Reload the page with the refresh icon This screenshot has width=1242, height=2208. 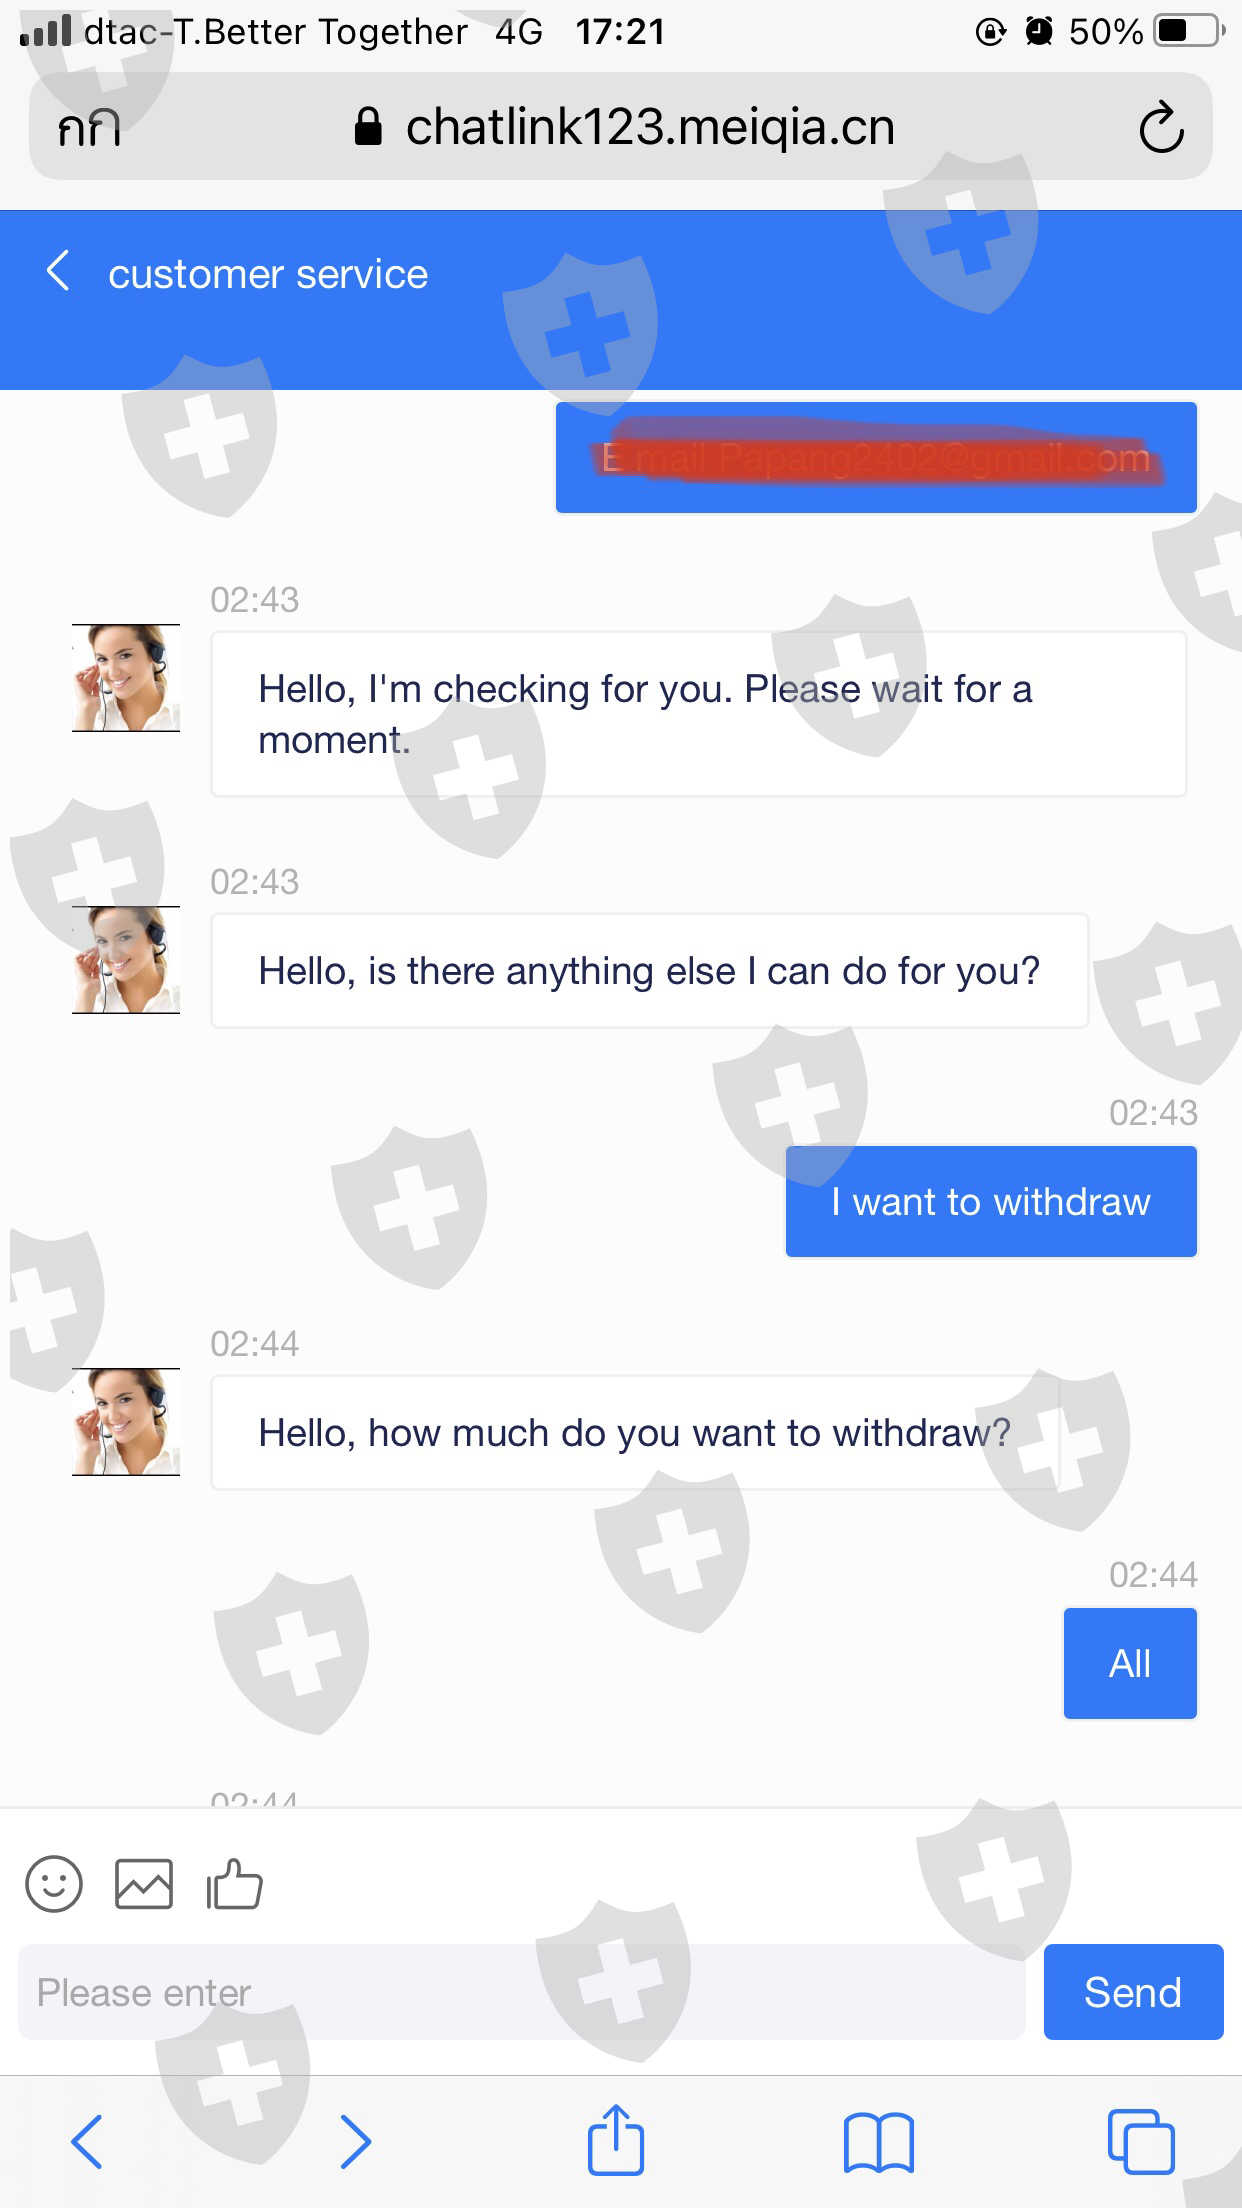[x=1161, y=128]
